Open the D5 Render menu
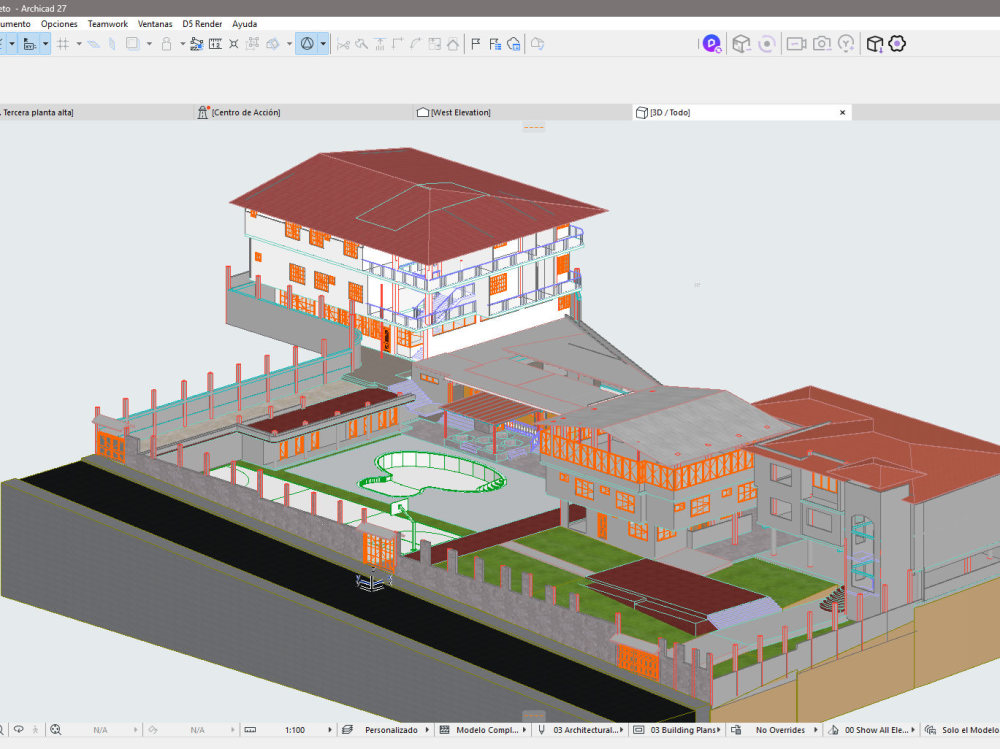1000x749 pixels. (x=202, y=24)
